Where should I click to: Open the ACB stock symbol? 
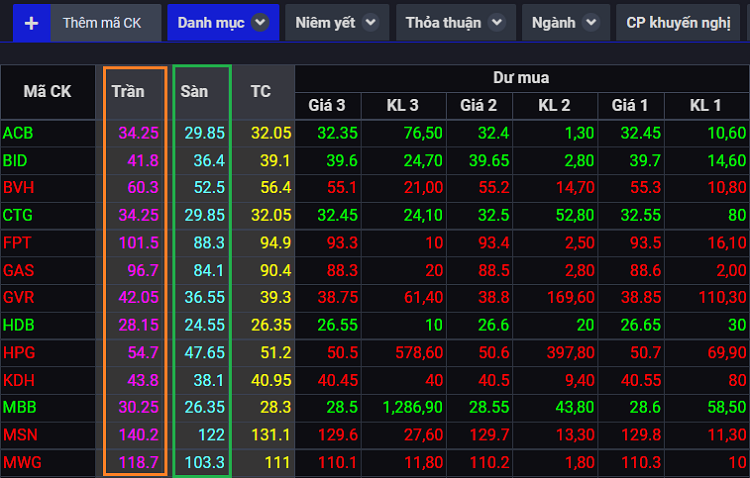click(x=17, y=133)
